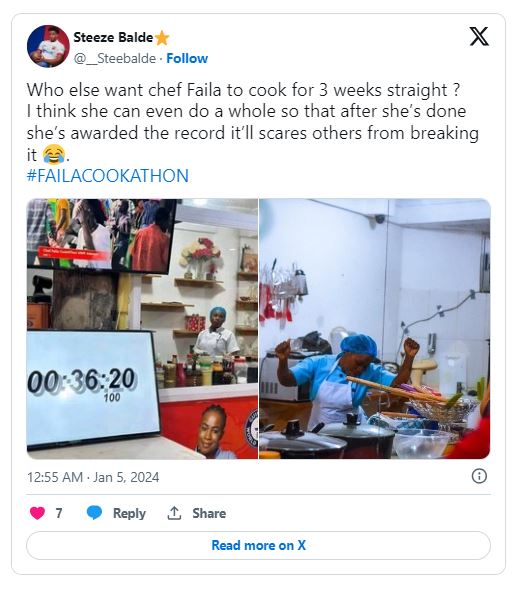Open the Steeze Balde display name

[x=113, y=37]
